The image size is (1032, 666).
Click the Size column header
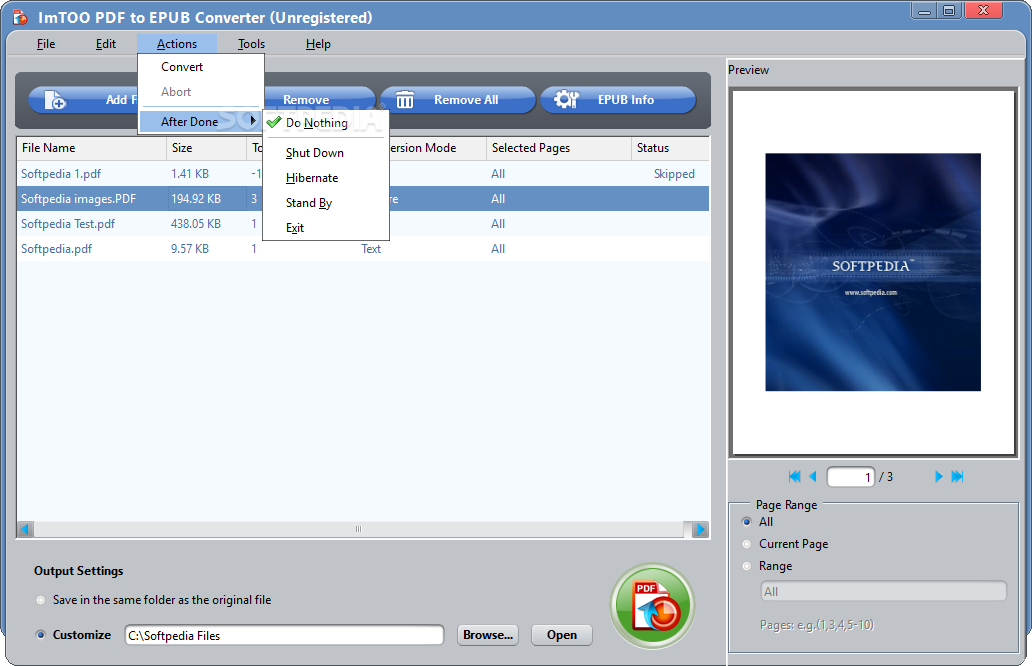point(206,148)
